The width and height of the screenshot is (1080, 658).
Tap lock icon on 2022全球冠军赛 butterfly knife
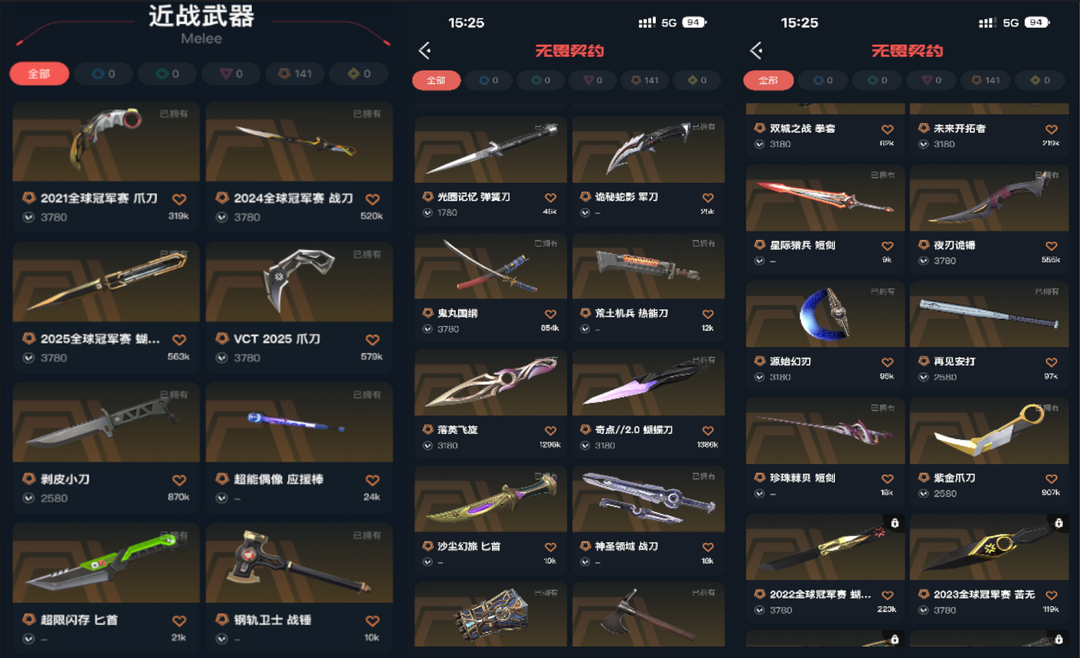tap(895, 523)
